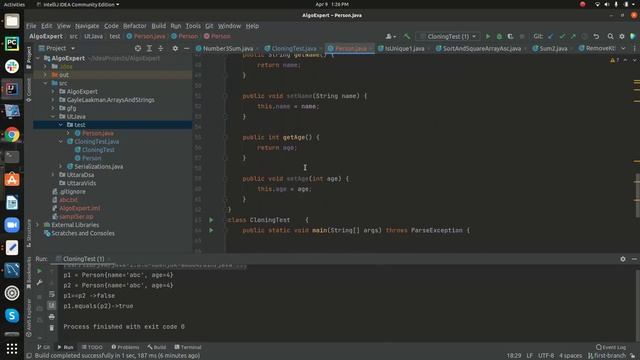
Task: Clear console with trash icon
Action: tap(52, 328)
